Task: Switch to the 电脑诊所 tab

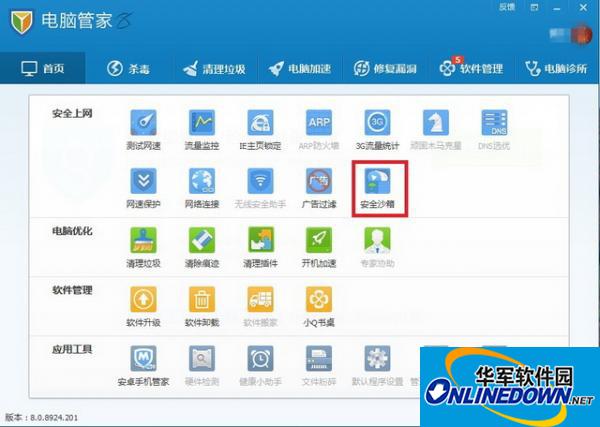Action: (x=557, y=68)
